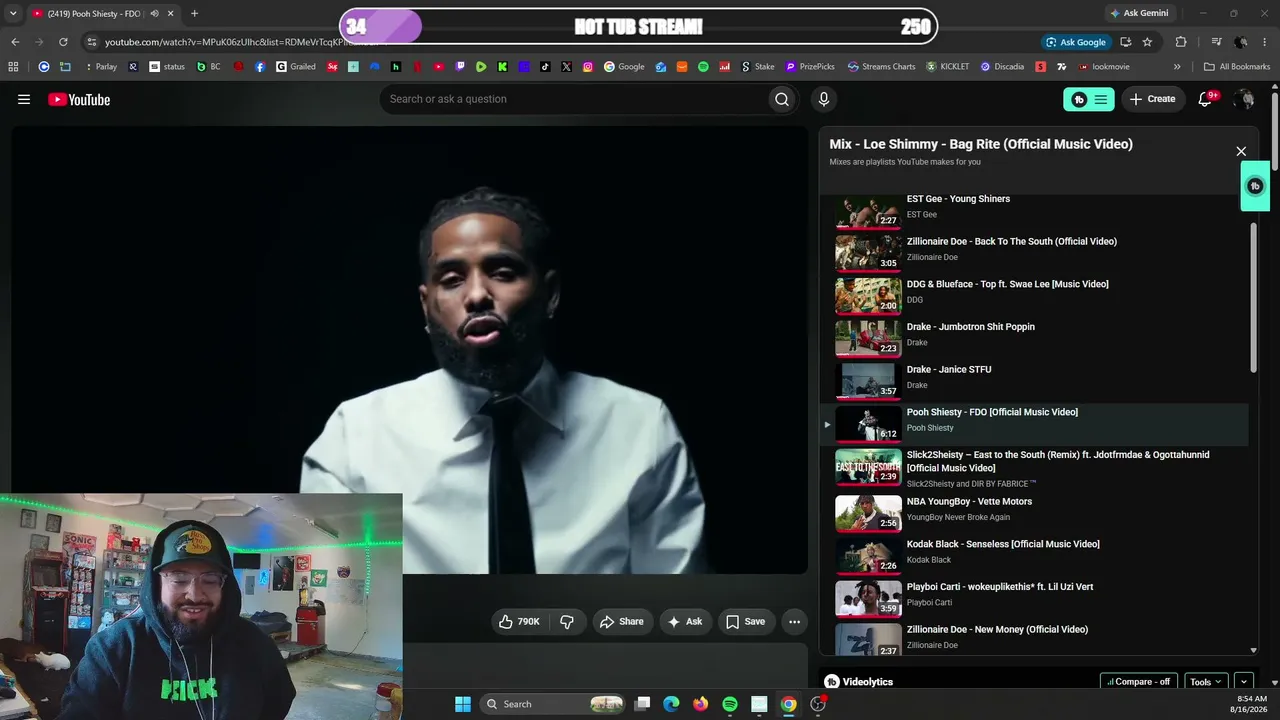Dislike the video

567,621
